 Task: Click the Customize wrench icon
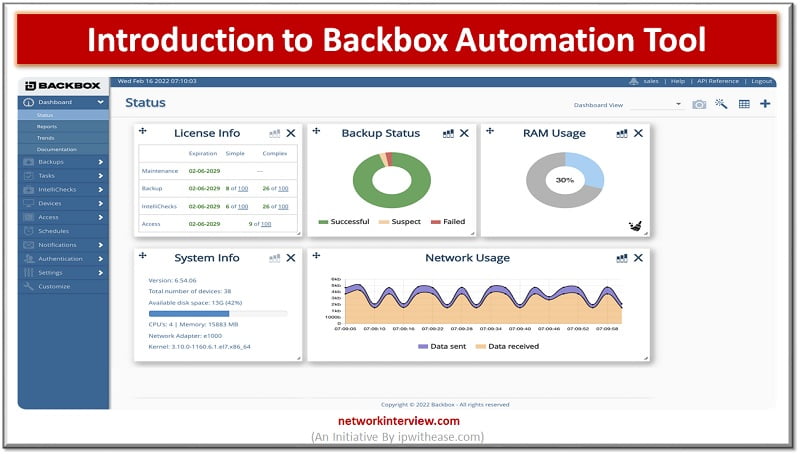(29, 286)
